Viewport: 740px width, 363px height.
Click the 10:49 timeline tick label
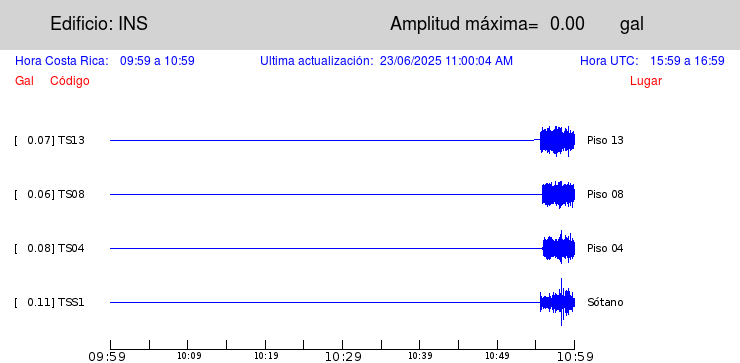[497, 356]
